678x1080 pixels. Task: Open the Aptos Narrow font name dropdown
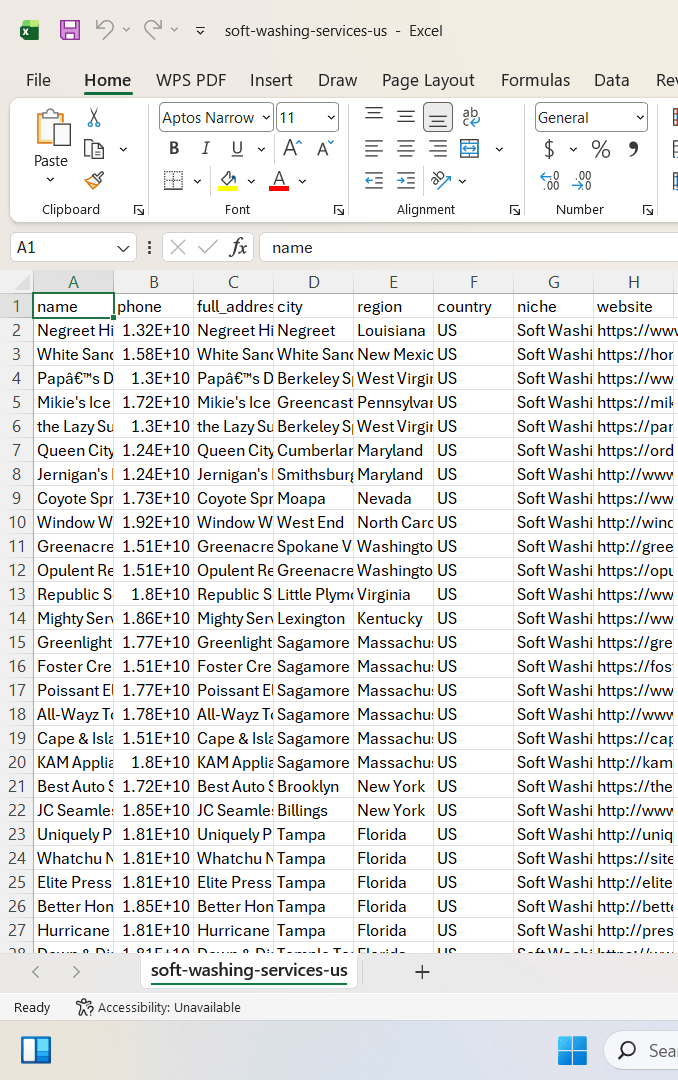pos(266,118)
